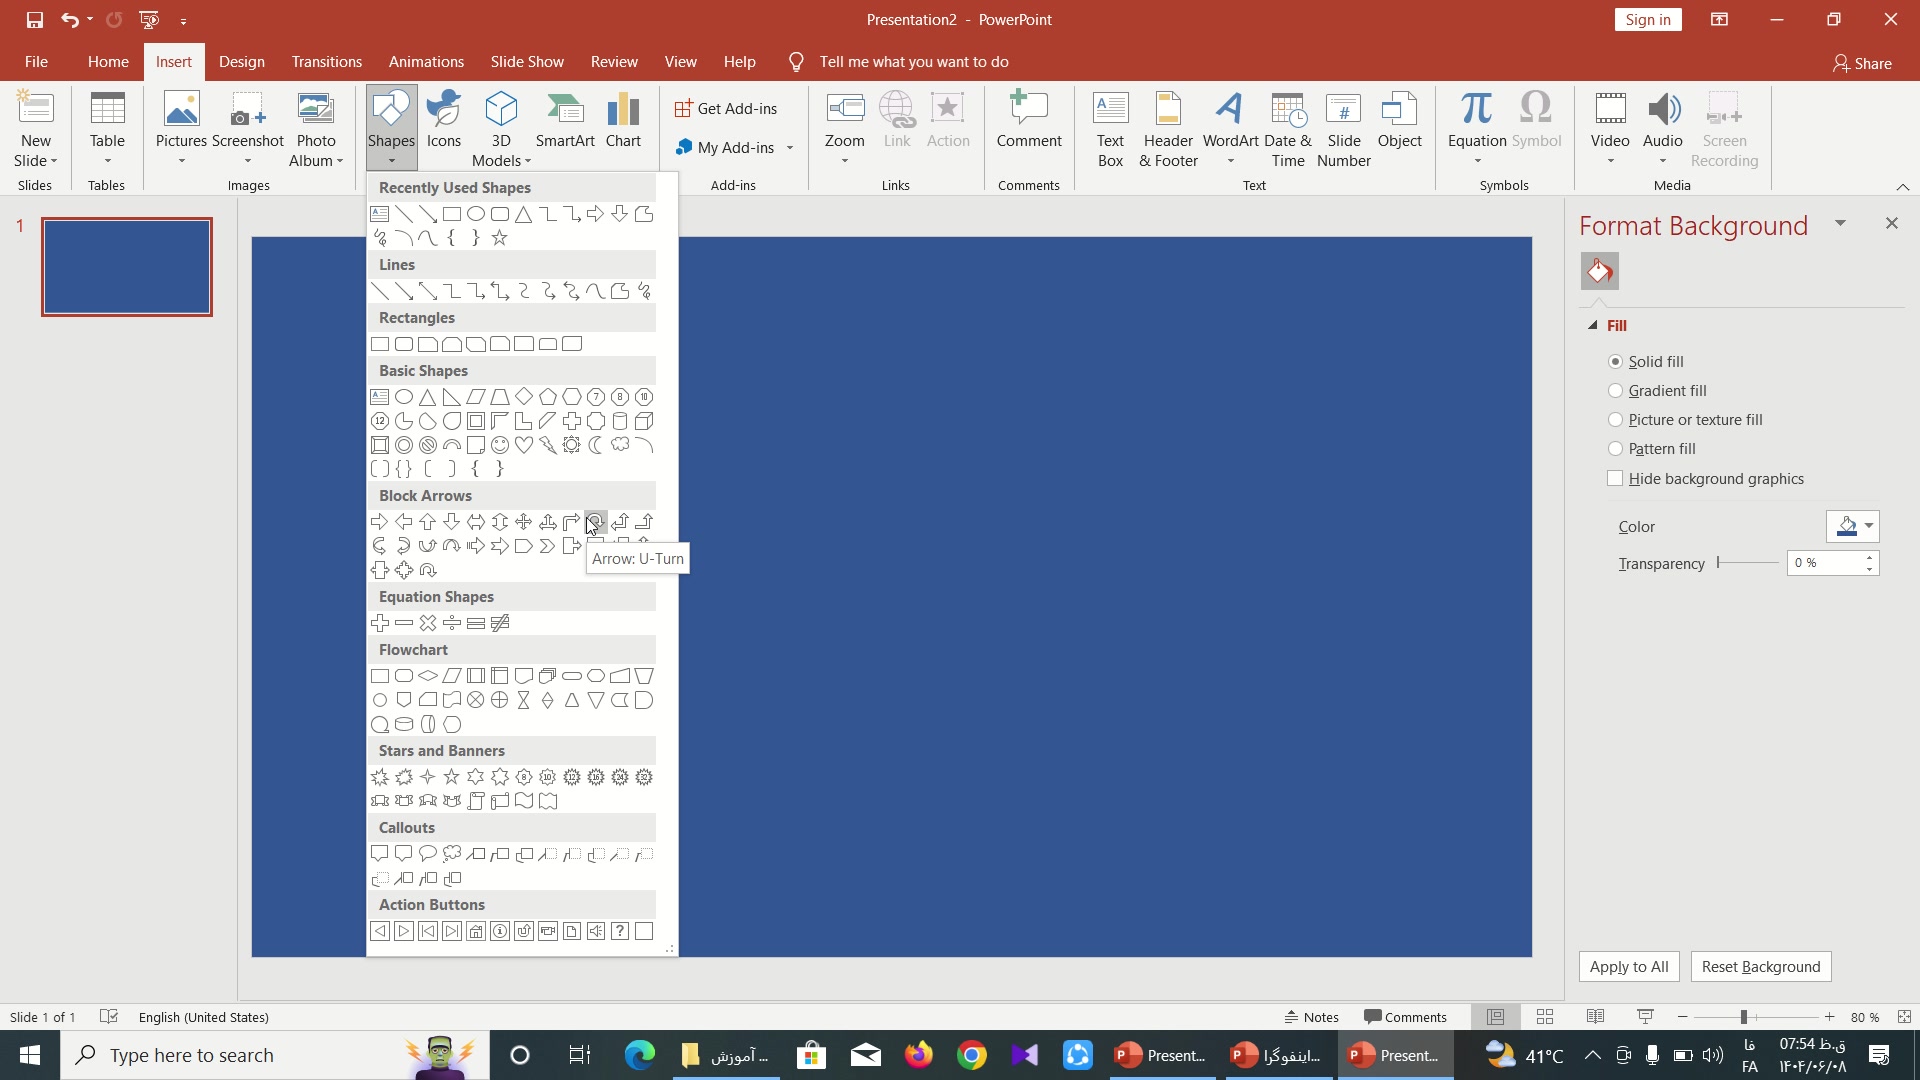Pick the smiley face basic shape
Image resolution: width=1920 pixels, height=1080 pixels.
pos(500,445)
